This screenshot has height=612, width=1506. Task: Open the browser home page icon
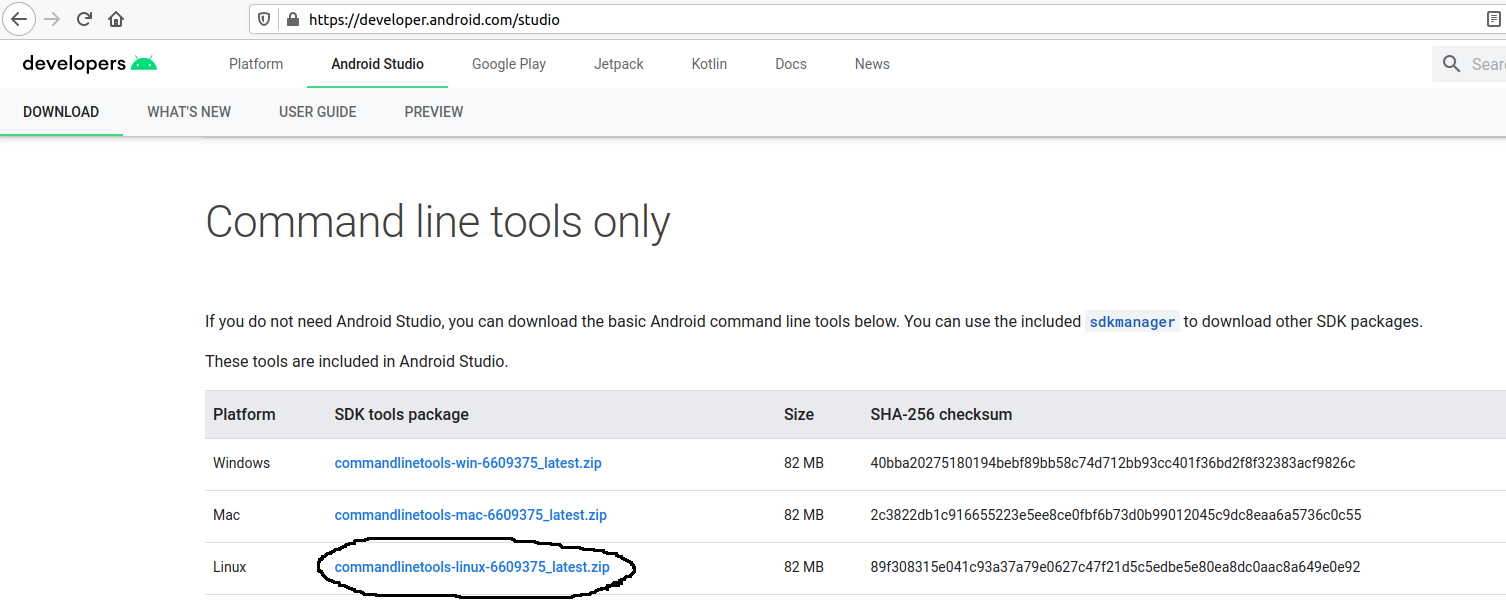tap(116, 19)
